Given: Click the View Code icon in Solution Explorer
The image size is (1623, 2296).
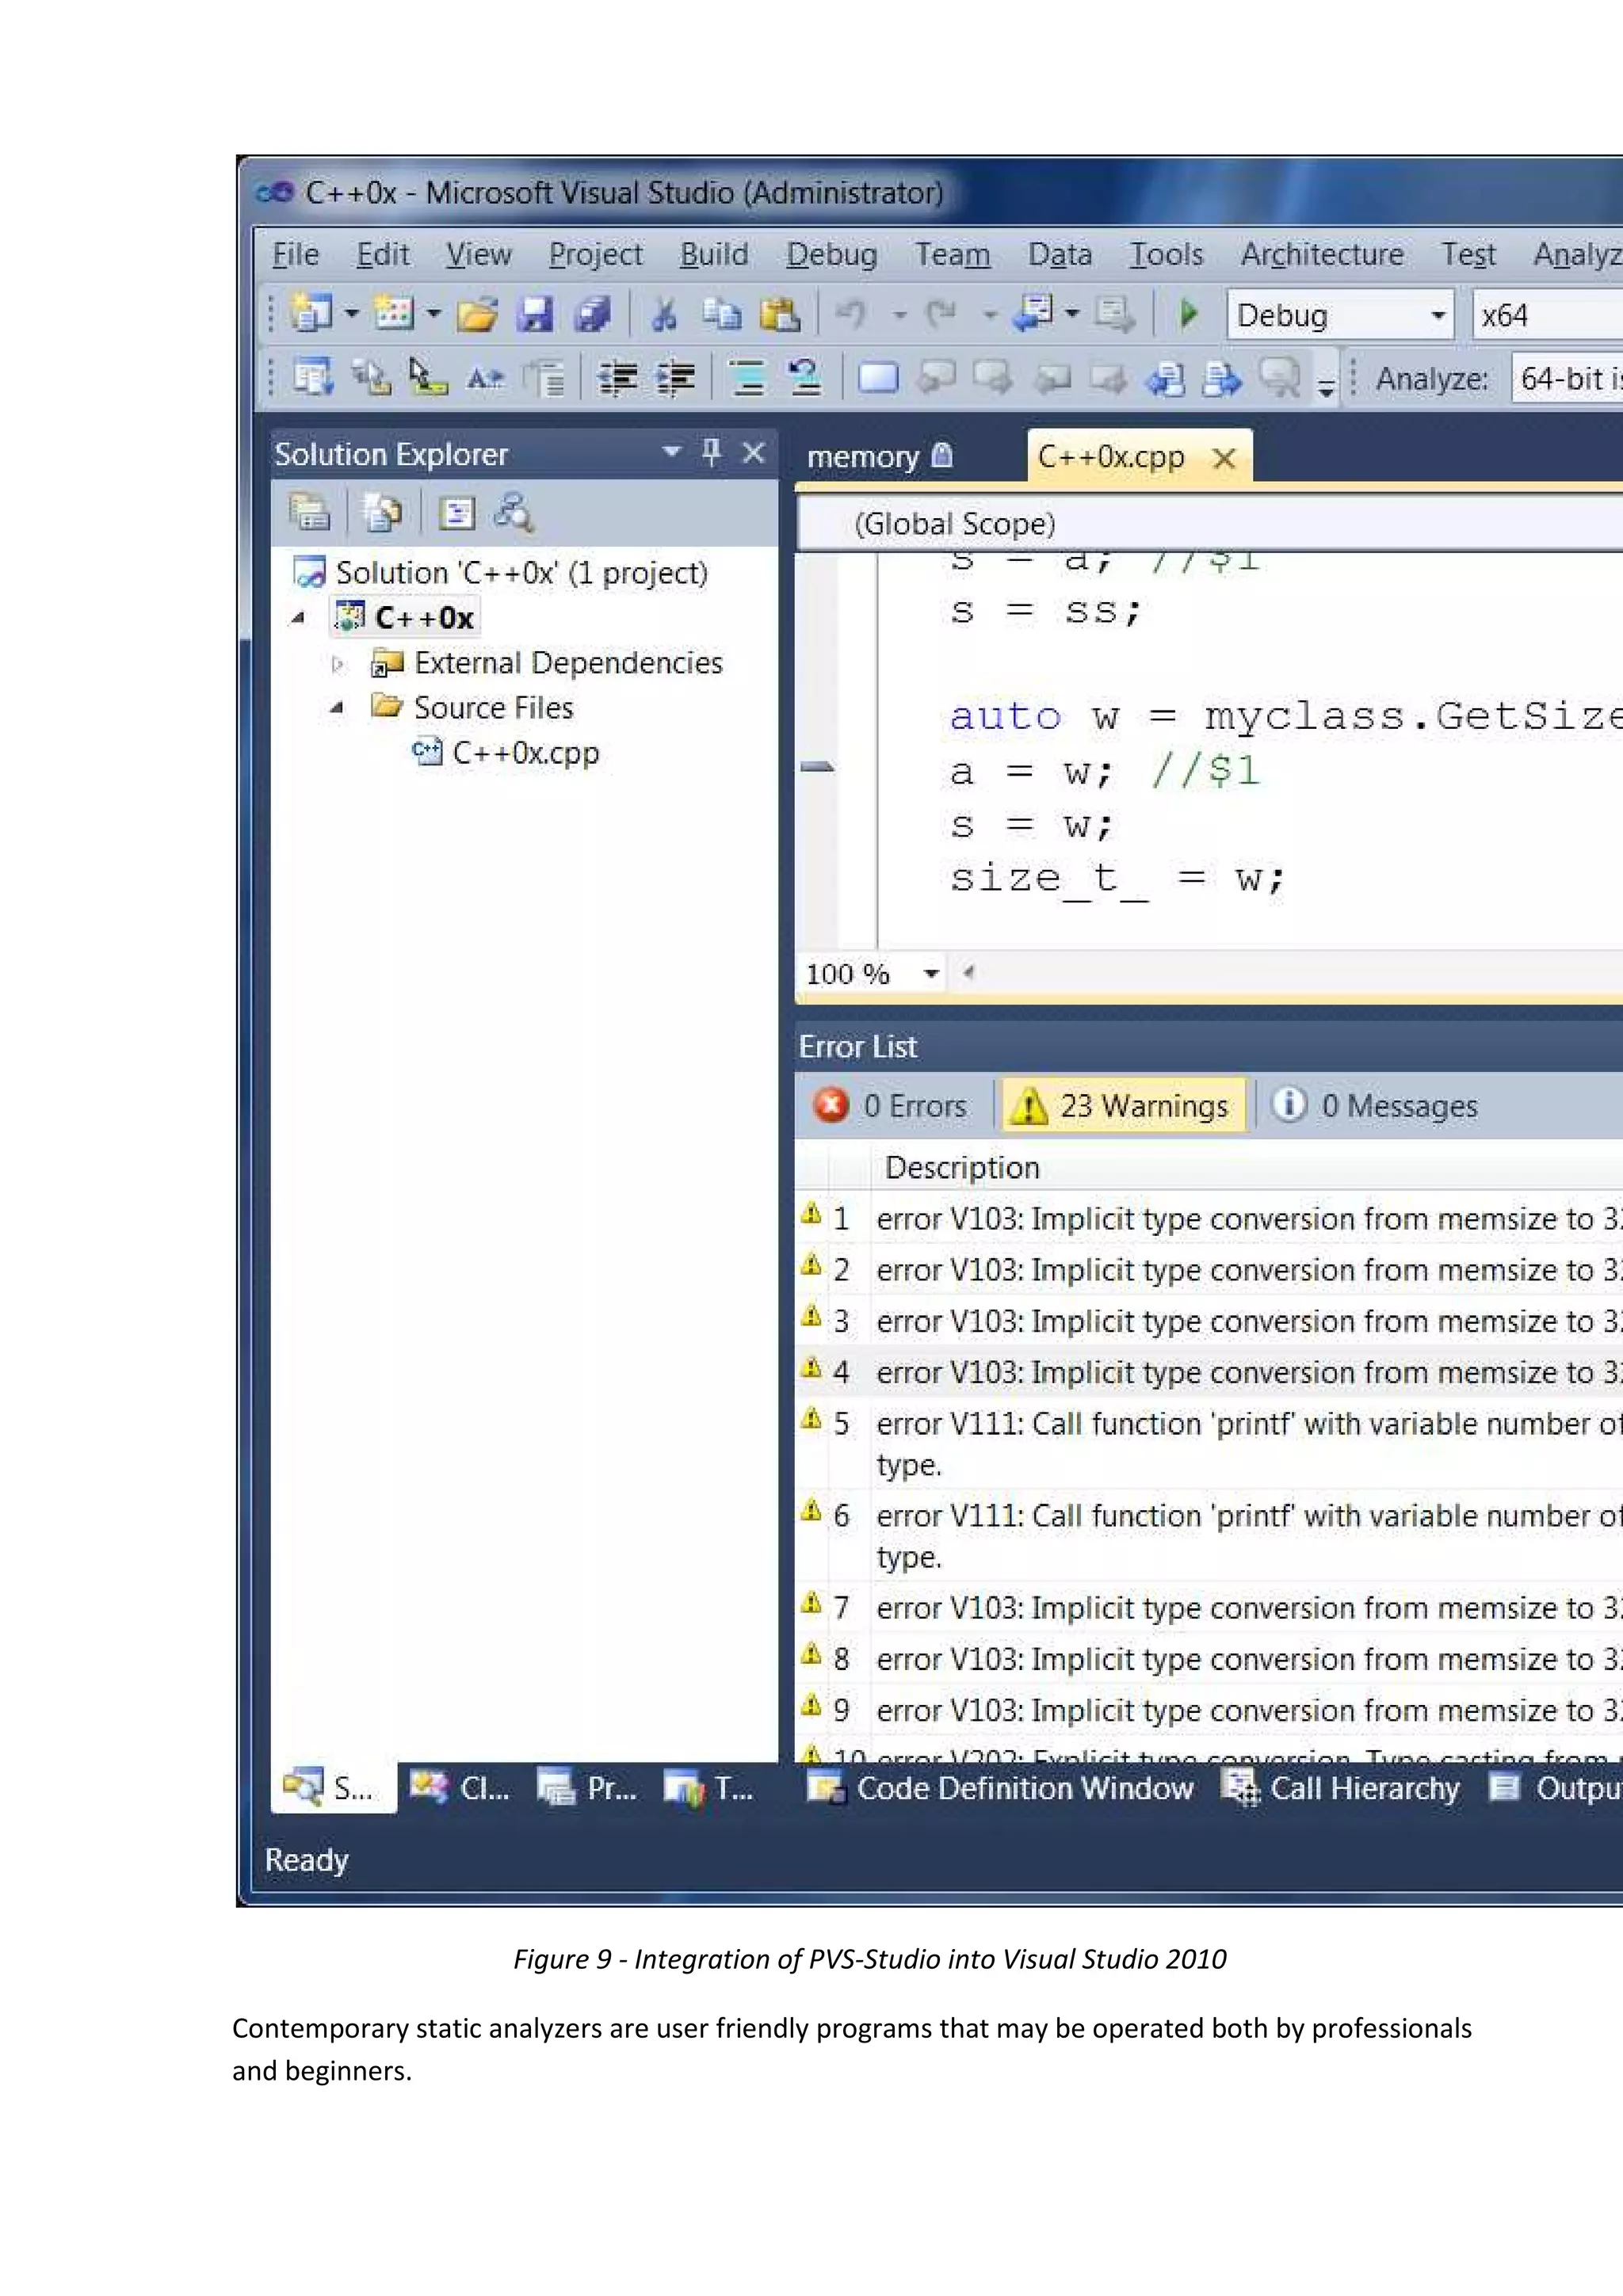Looking at the screenshot, I should pos(457,513).
